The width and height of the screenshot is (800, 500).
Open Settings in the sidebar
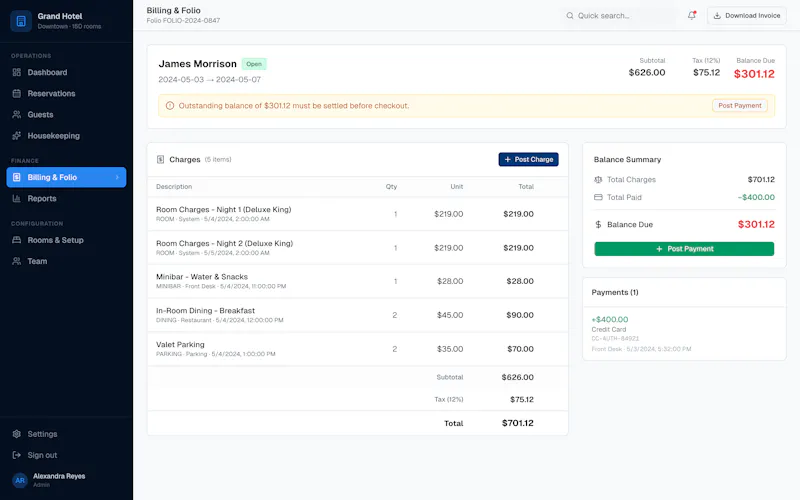pos(66,434)
